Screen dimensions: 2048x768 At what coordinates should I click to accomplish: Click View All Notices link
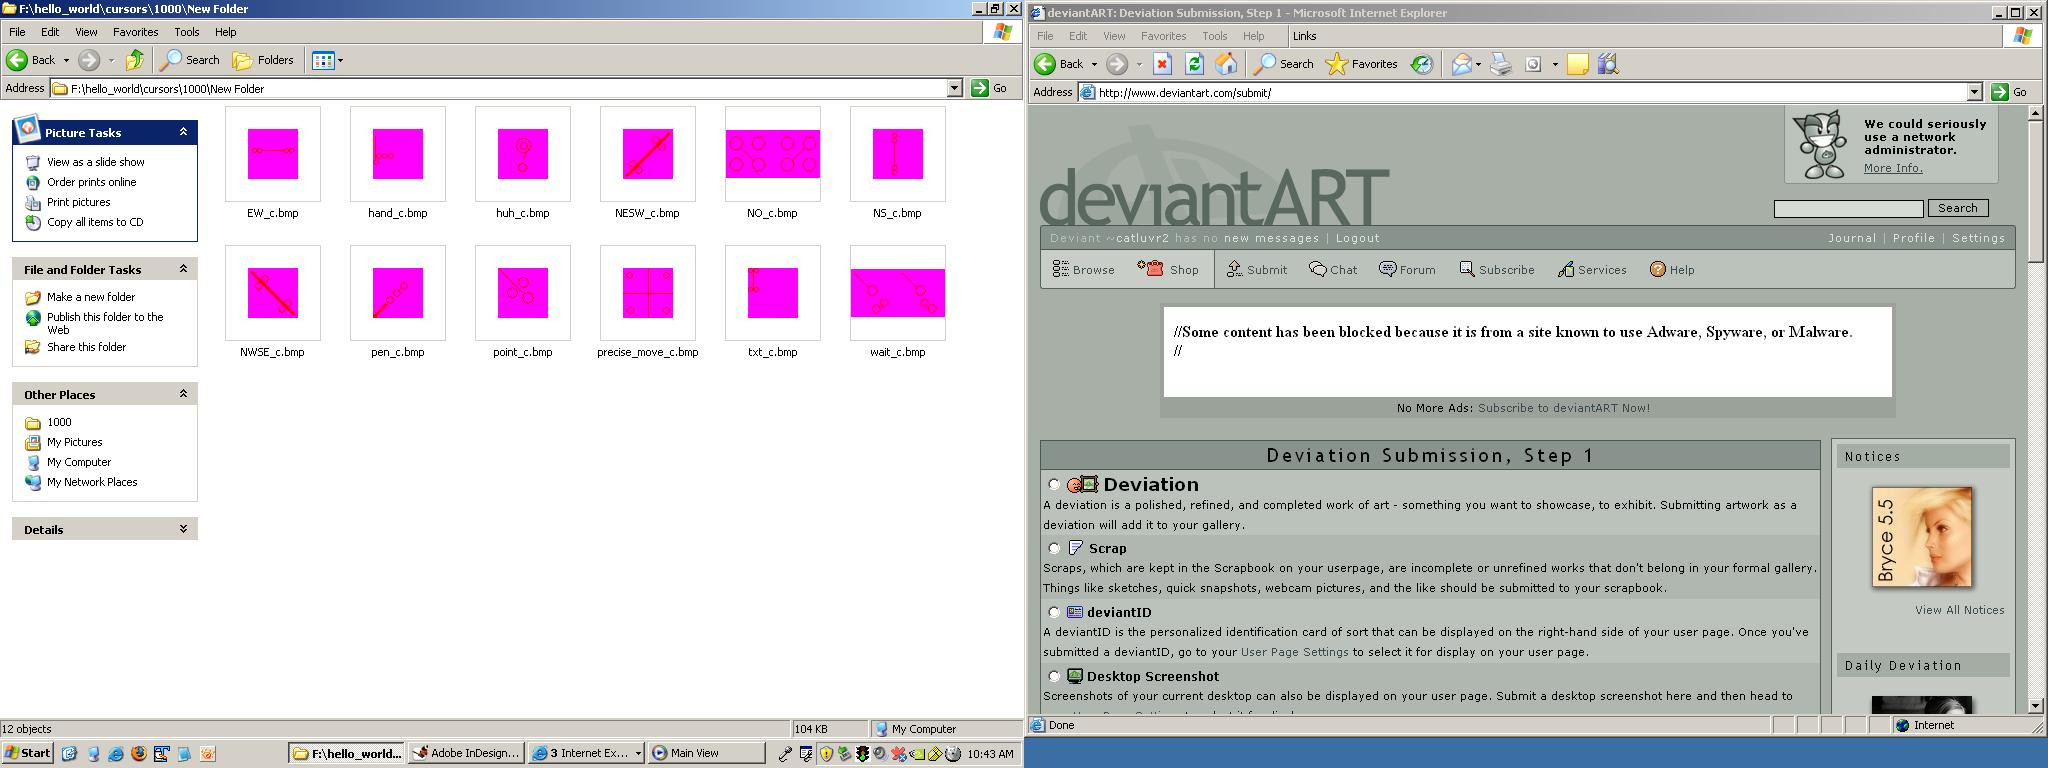(1960, 610)
